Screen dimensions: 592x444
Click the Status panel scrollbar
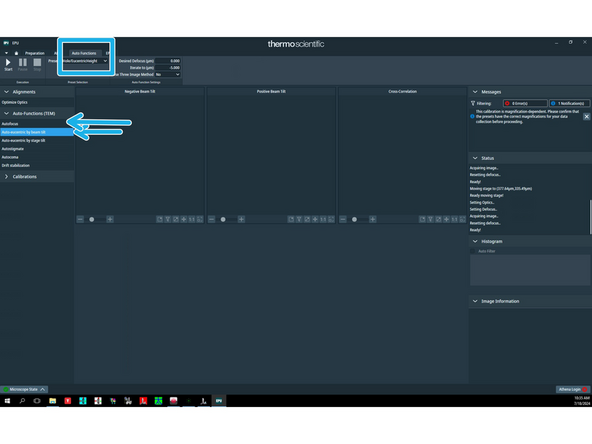pos(590,217)
